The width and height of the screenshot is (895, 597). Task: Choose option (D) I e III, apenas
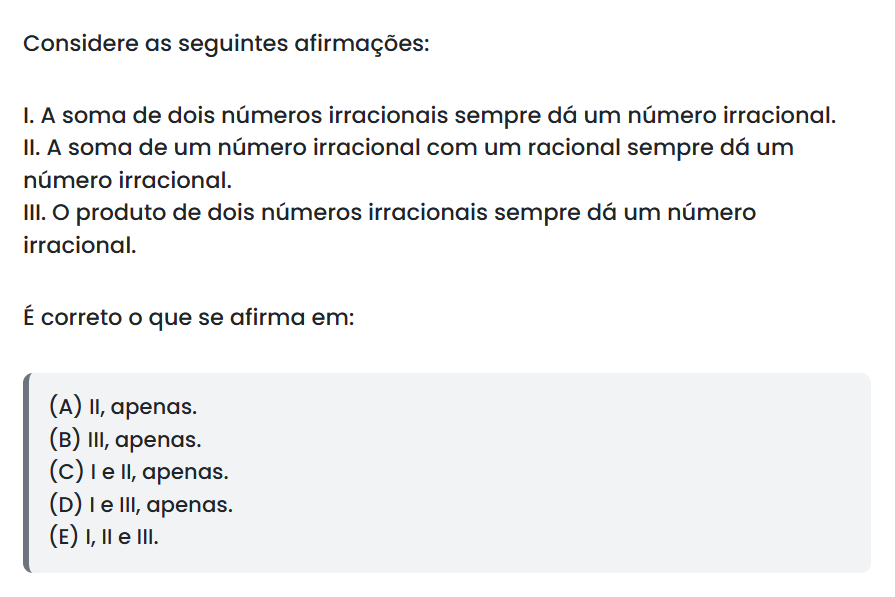pos(140,504)
